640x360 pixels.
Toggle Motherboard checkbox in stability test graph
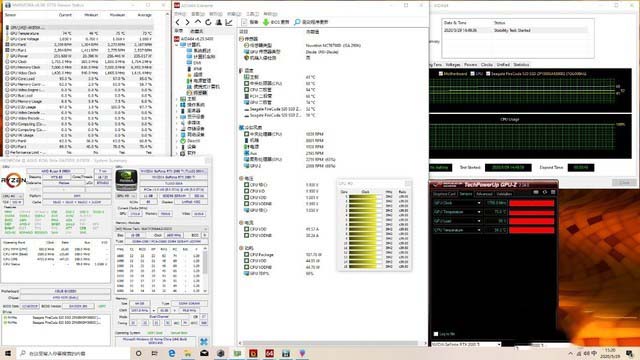click(441, 74)
